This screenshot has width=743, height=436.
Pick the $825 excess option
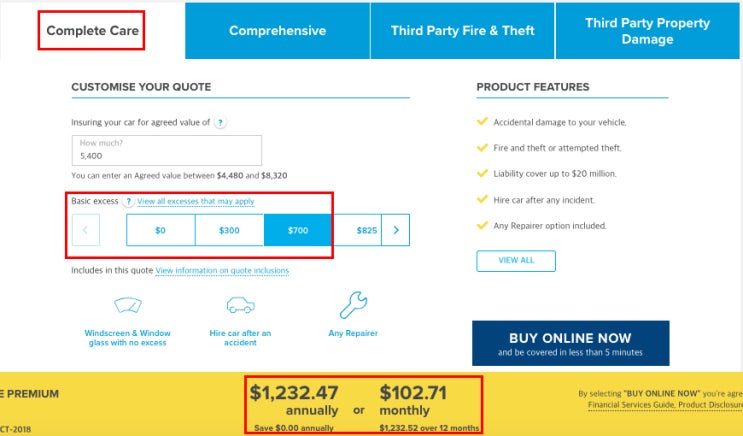(366, 230)
